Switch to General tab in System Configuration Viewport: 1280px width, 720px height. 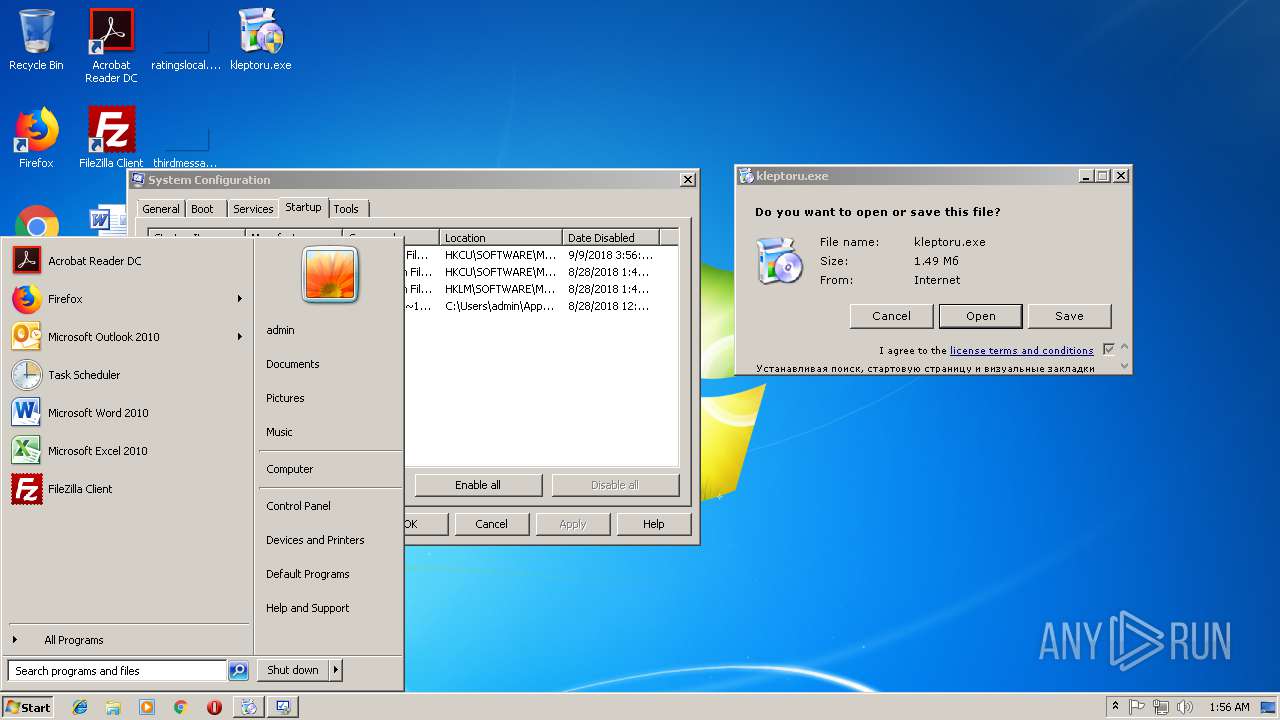pyautogui.click(x=161, y=209)
